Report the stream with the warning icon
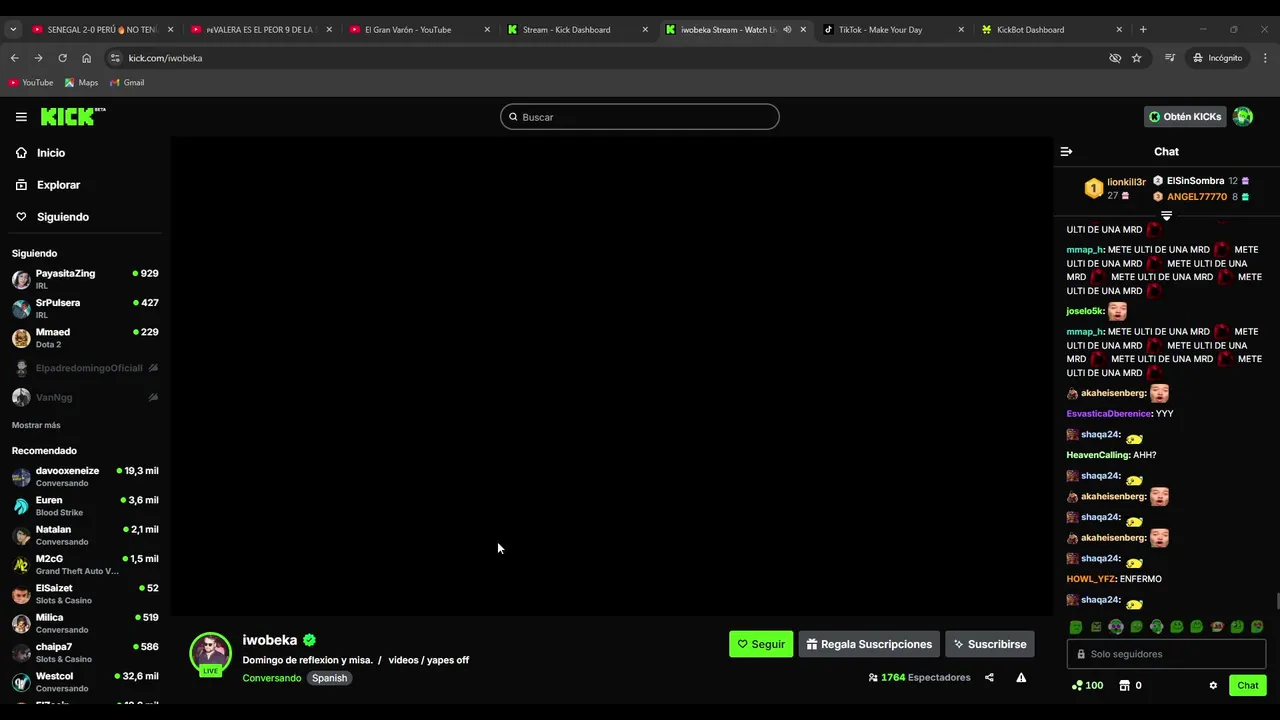1280x720 pixels. [1021, 677]
